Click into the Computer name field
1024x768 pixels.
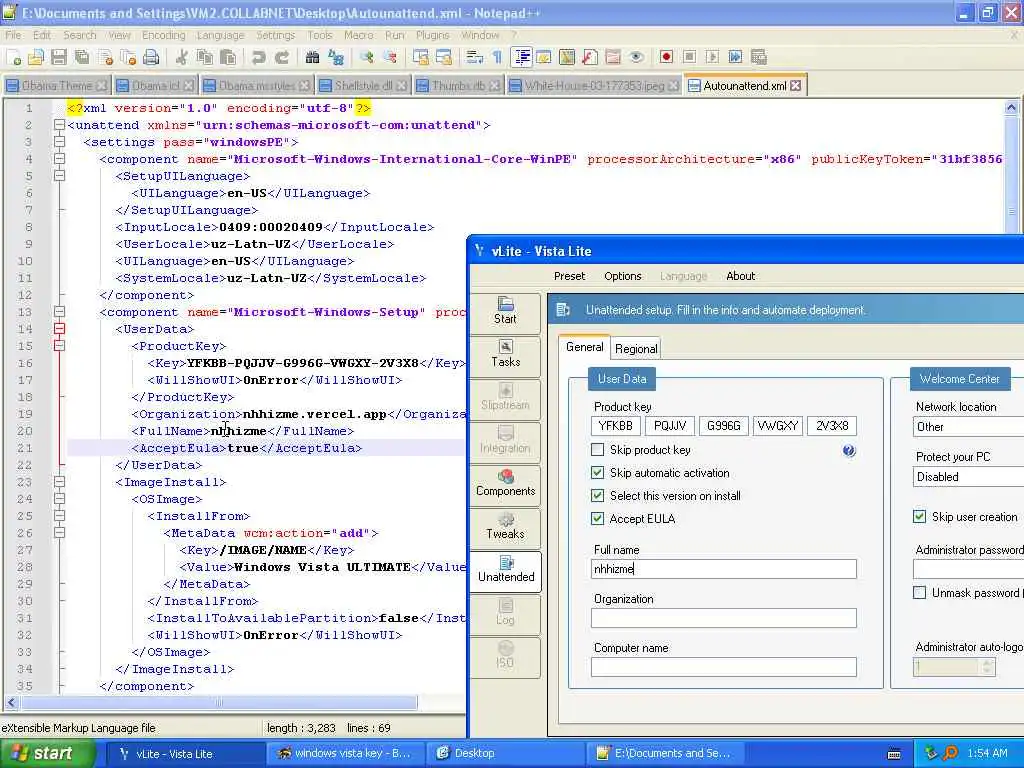click(724, 667)
